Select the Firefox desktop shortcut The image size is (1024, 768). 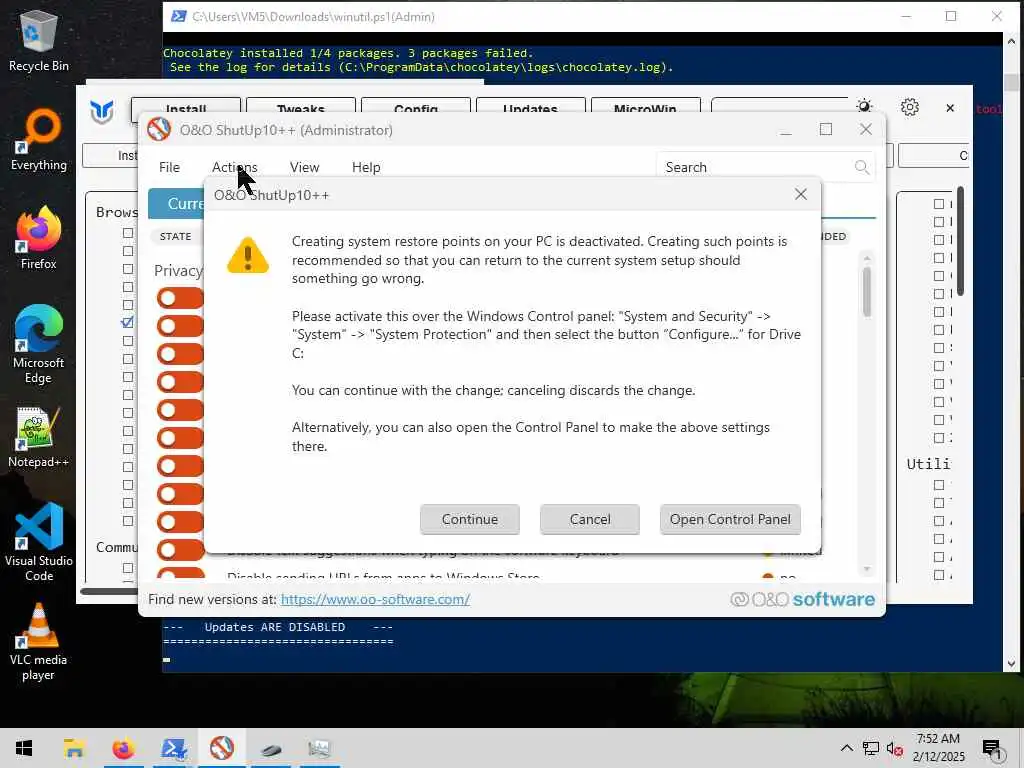pos(39,238)
